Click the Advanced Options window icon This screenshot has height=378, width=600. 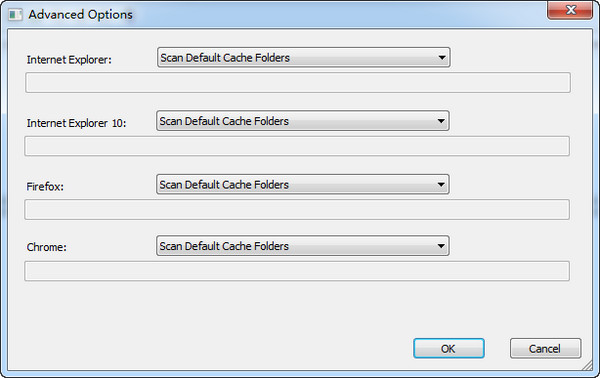point(16,15)
